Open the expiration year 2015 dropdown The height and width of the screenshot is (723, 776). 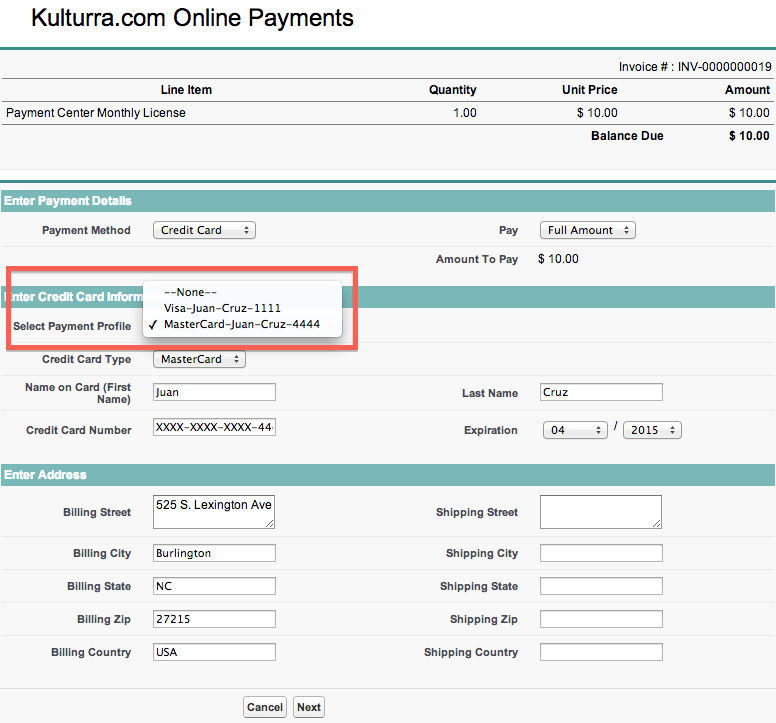tap(652, 430)
